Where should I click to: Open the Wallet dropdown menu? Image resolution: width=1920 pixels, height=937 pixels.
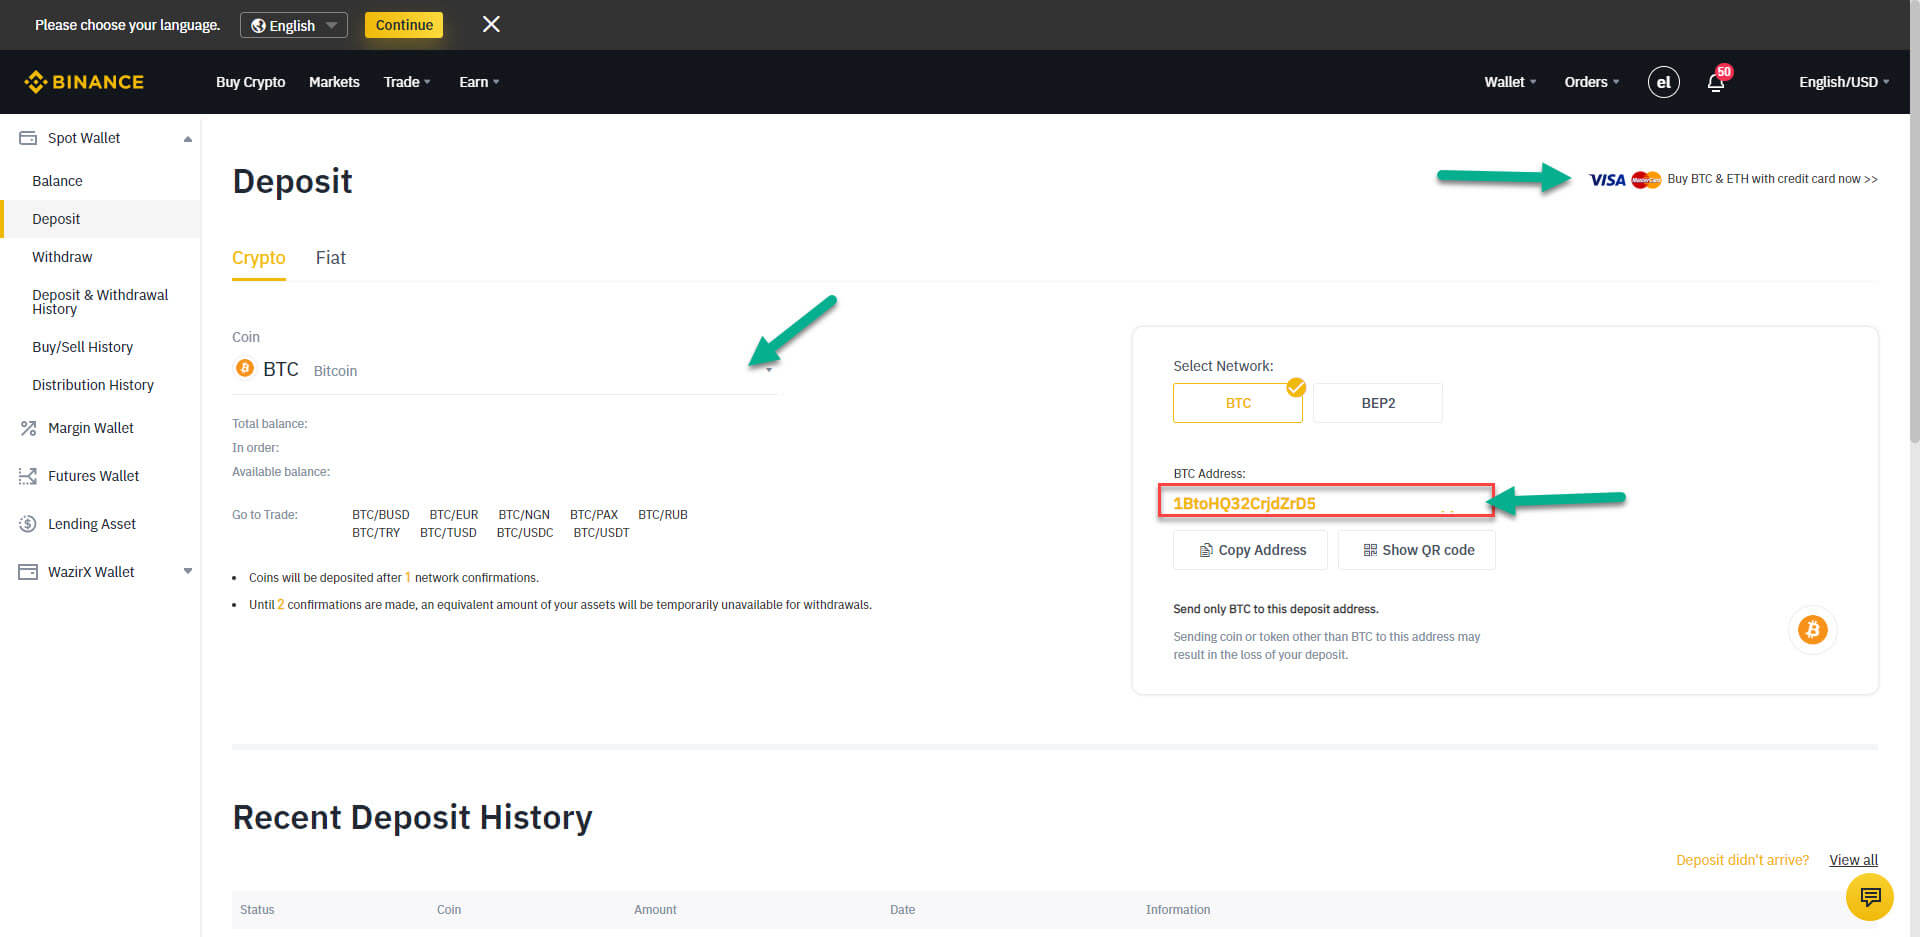tap(1510, 82)
